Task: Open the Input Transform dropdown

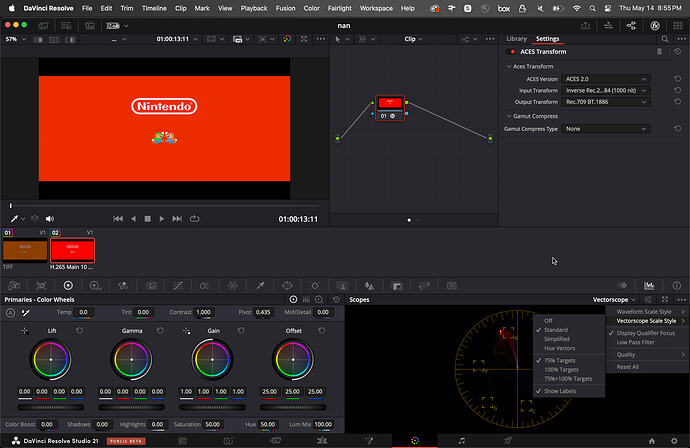Action: (605, 90)
